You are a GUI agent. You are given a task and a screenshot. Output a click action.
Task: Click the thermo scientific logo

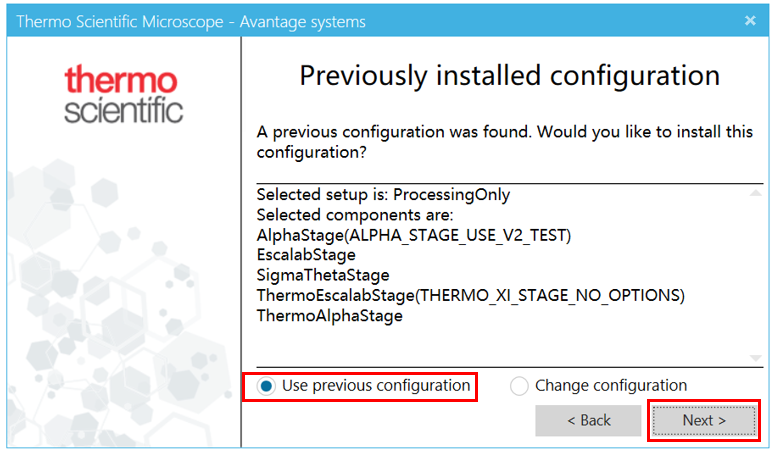point(123,94)
